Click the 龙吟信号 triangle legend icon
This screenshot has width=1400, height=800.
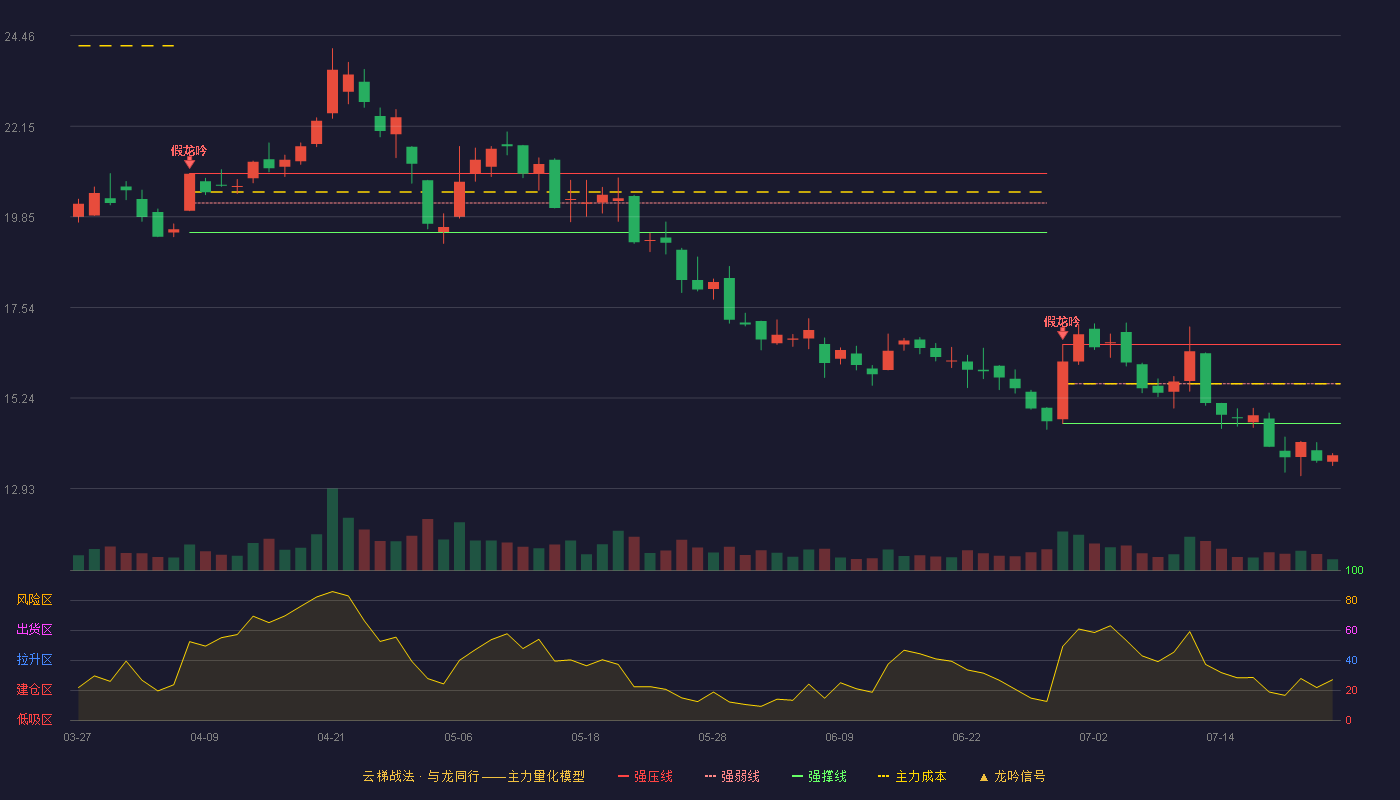coord(984,776)
